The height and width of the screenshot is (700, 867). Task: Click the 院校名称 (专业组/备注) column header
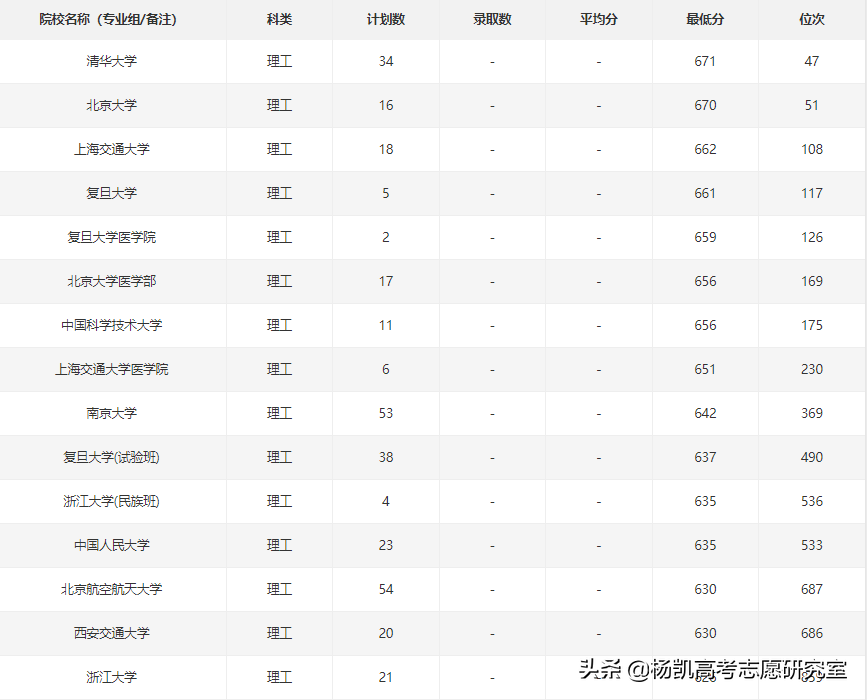click(108, 19)
